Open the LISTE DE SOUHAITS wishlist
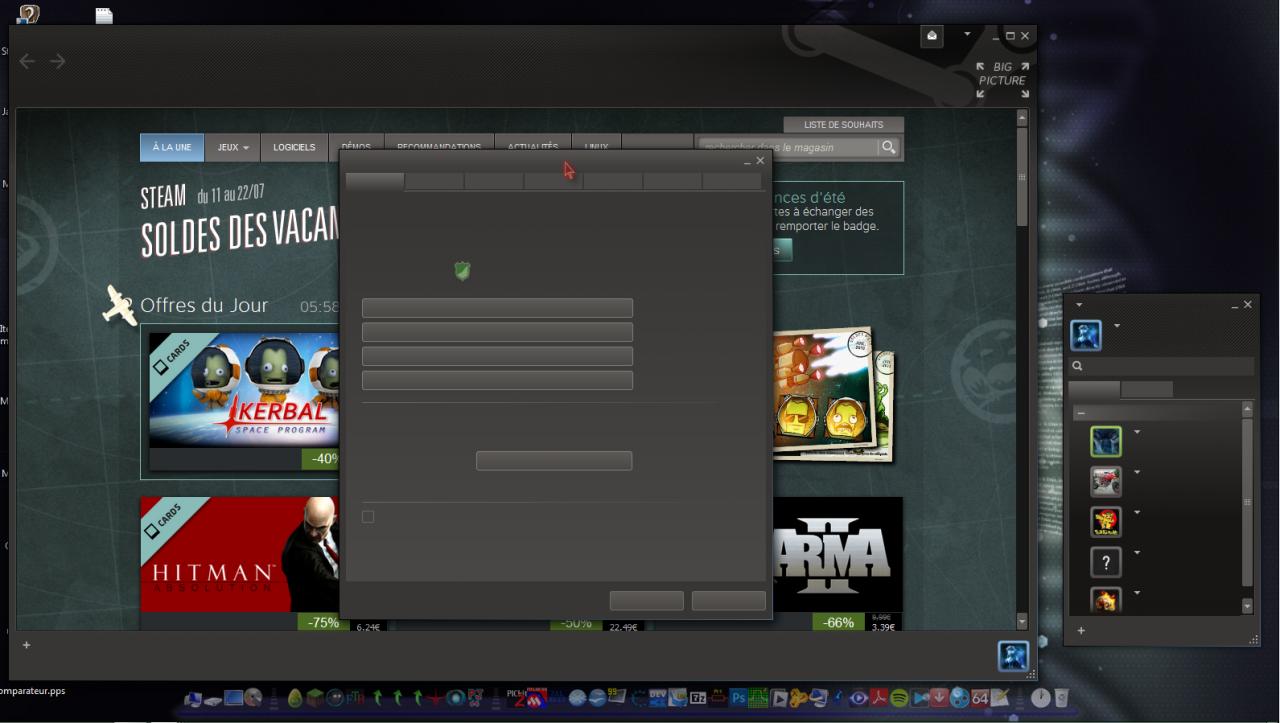Viewport: 1280px width, 723px height. [x=844, y=125]
